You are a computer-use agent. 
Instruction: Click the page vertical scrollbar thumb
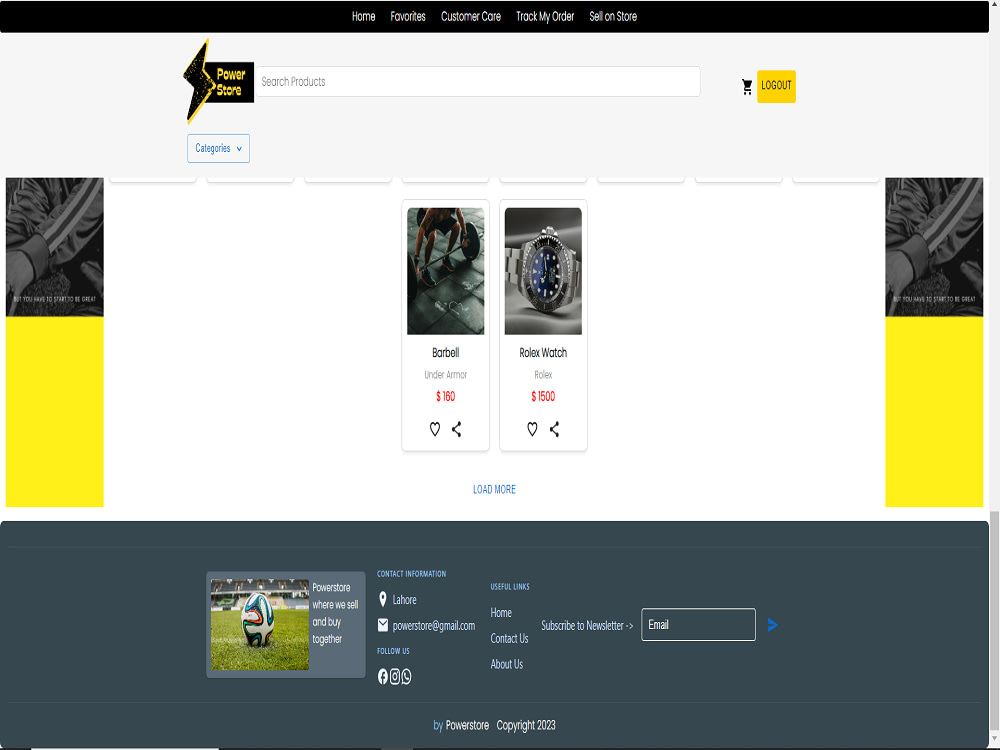coord(994,622)
